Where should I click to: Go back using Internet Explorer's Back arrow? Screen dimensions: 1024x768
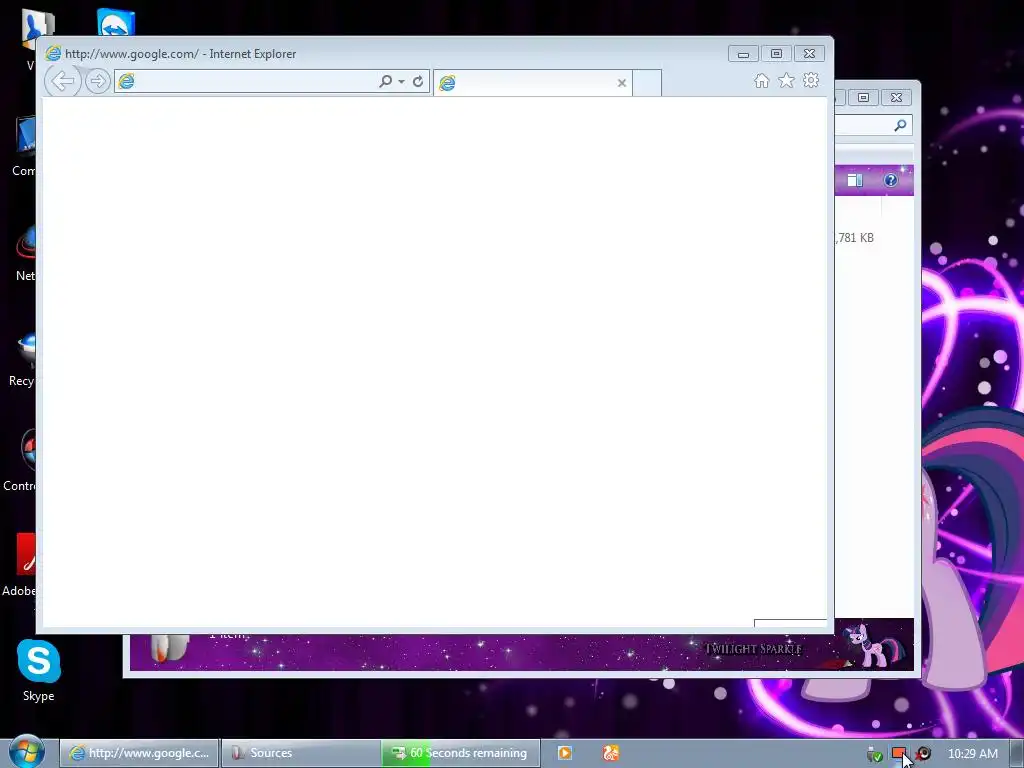[63, 82]
